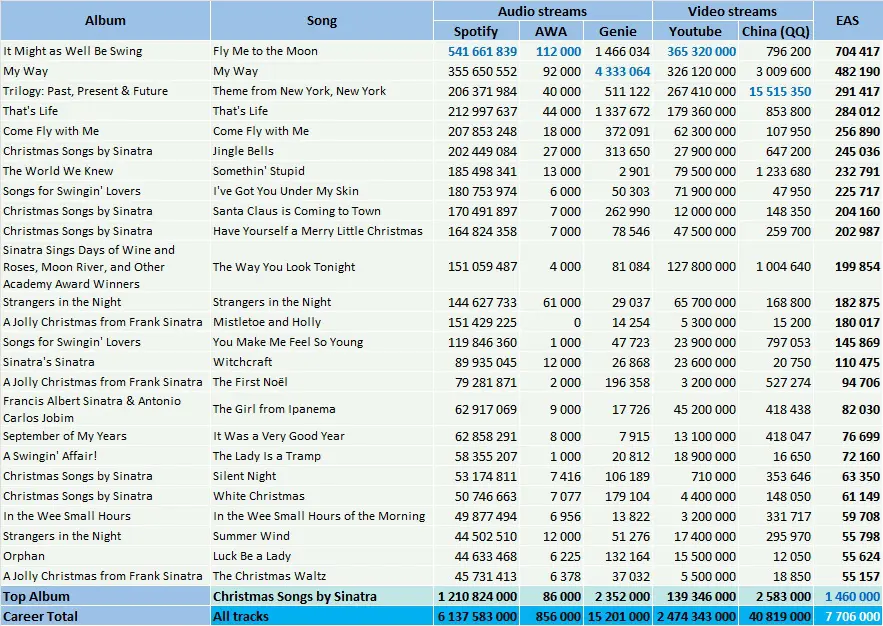Click the Video streams header
This screenshot has width=883, height=626.
(732, 11)
